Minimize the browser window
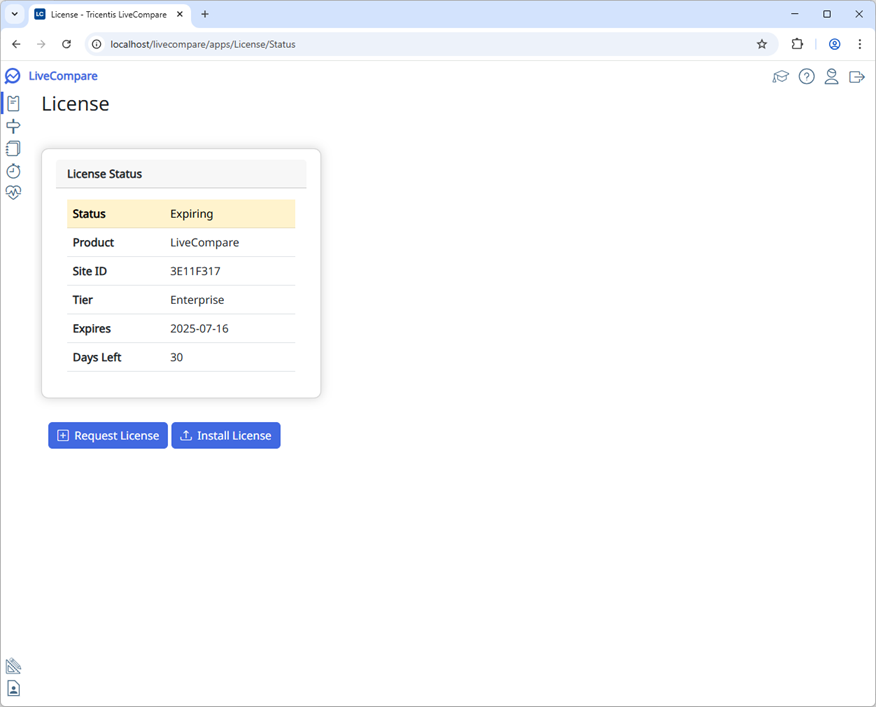The height and width of the screenshot is (707, 876). (795, 15)
